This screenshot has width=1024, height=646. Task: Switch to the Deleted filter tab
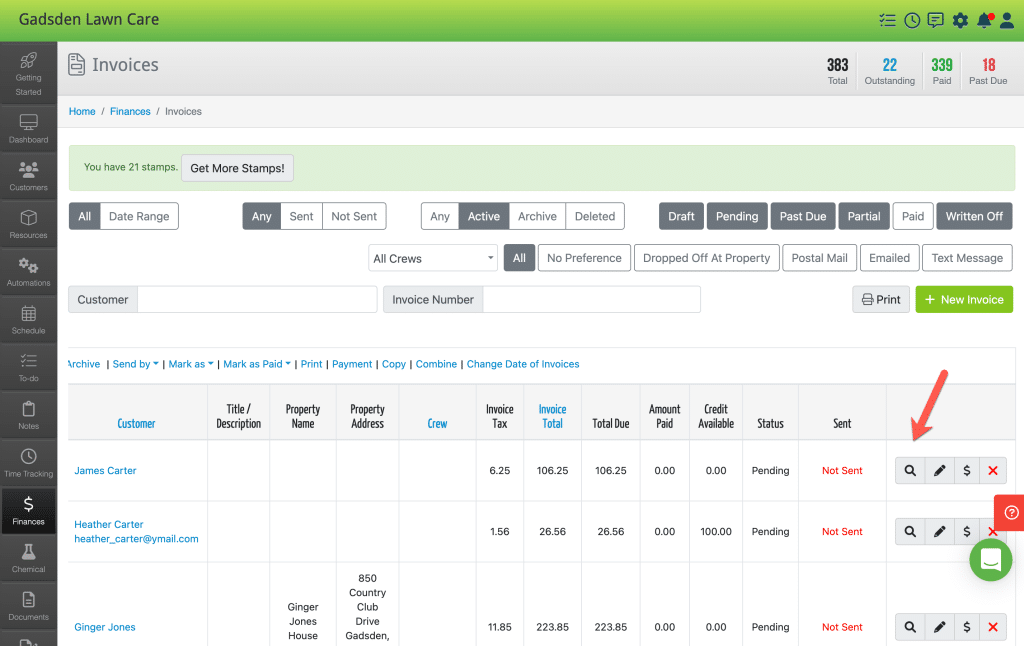click(x=595, y=216)
